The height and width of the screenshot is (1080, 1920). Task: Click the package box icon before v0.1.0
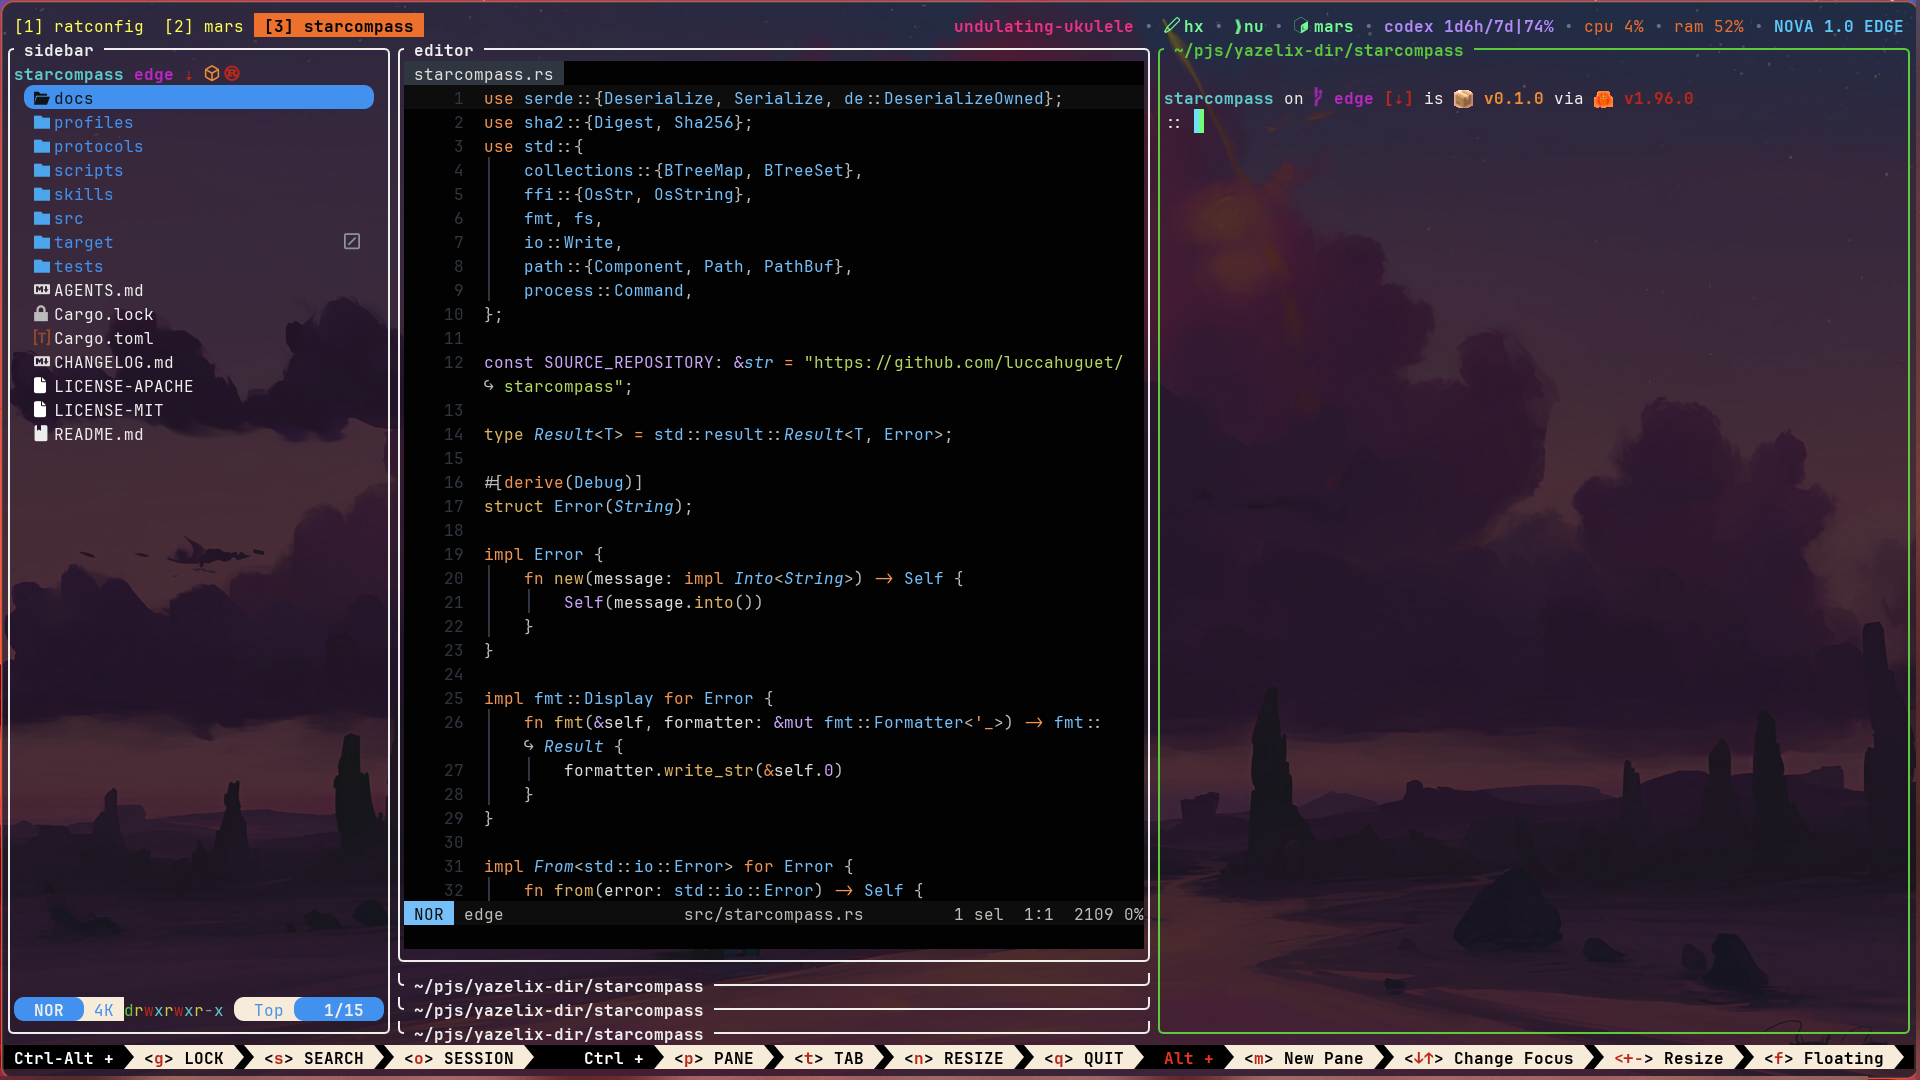(1463, 98)
